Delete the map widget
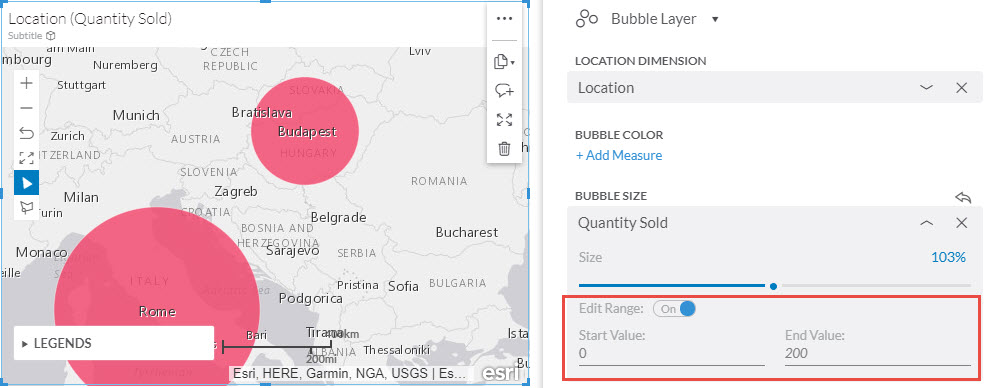985x388 pixels. 504,149
